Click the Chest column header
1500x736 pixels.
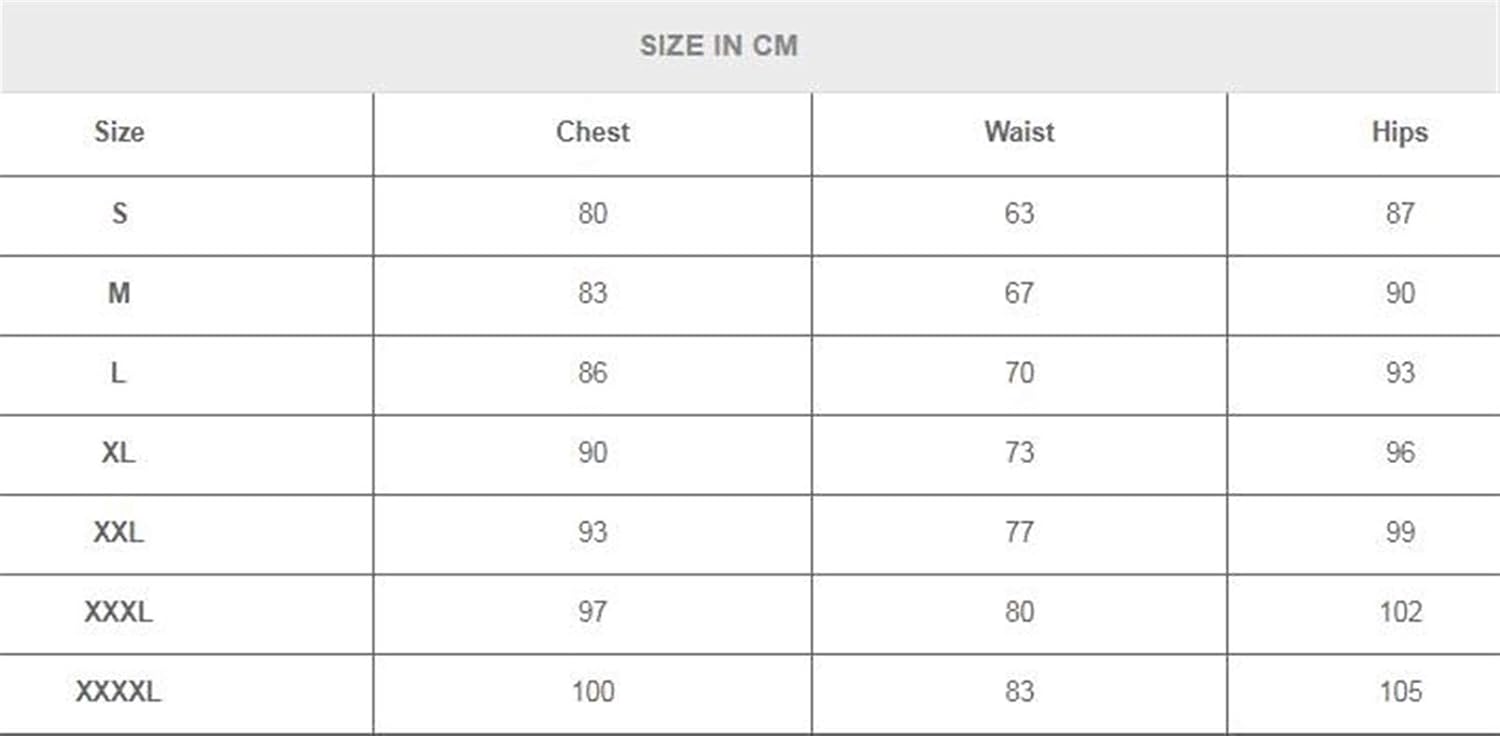(x=592, y=132)
